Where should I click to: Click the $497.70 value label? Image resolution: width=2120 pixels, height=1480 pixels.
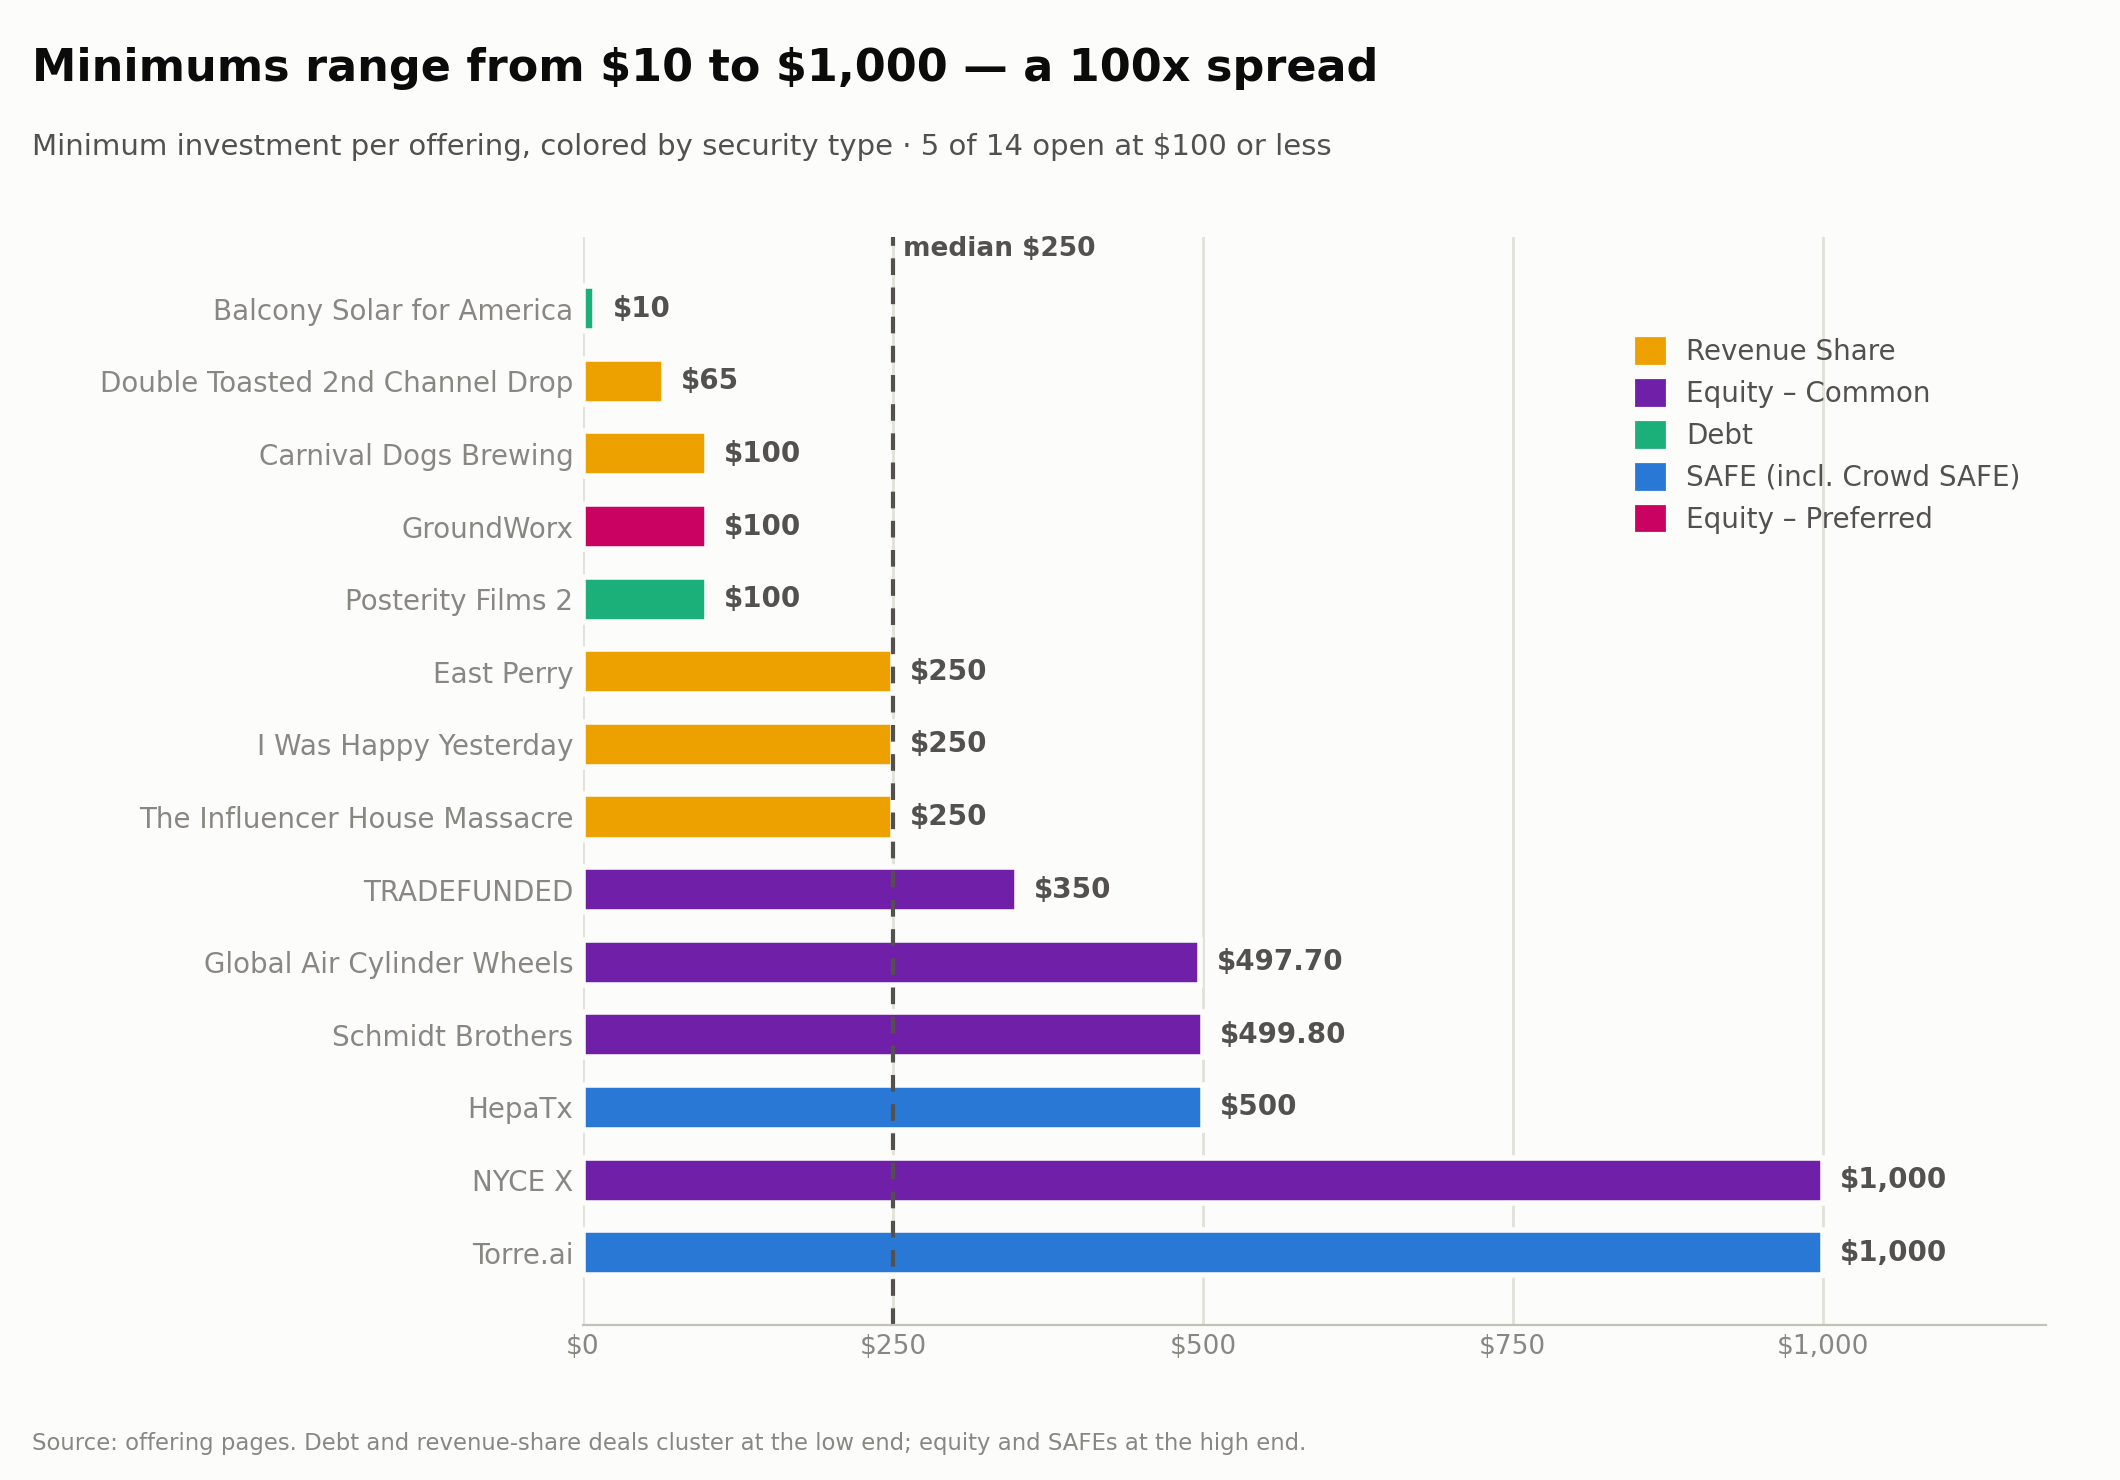click(x=1279, y=961)
